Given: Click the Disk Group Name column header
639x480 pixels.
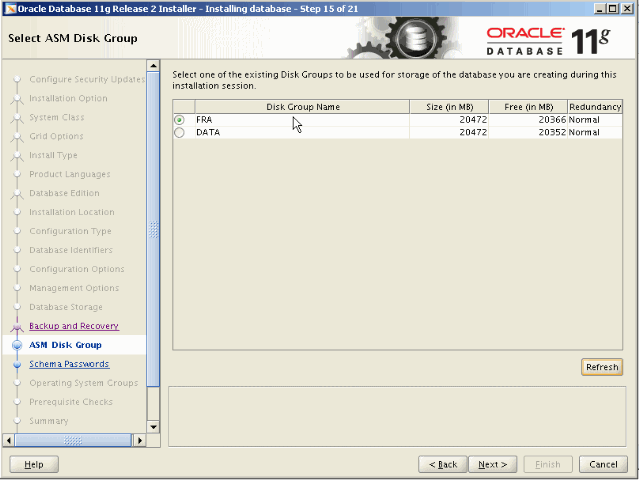Looking at the screenshot, I should click(302, 107).
